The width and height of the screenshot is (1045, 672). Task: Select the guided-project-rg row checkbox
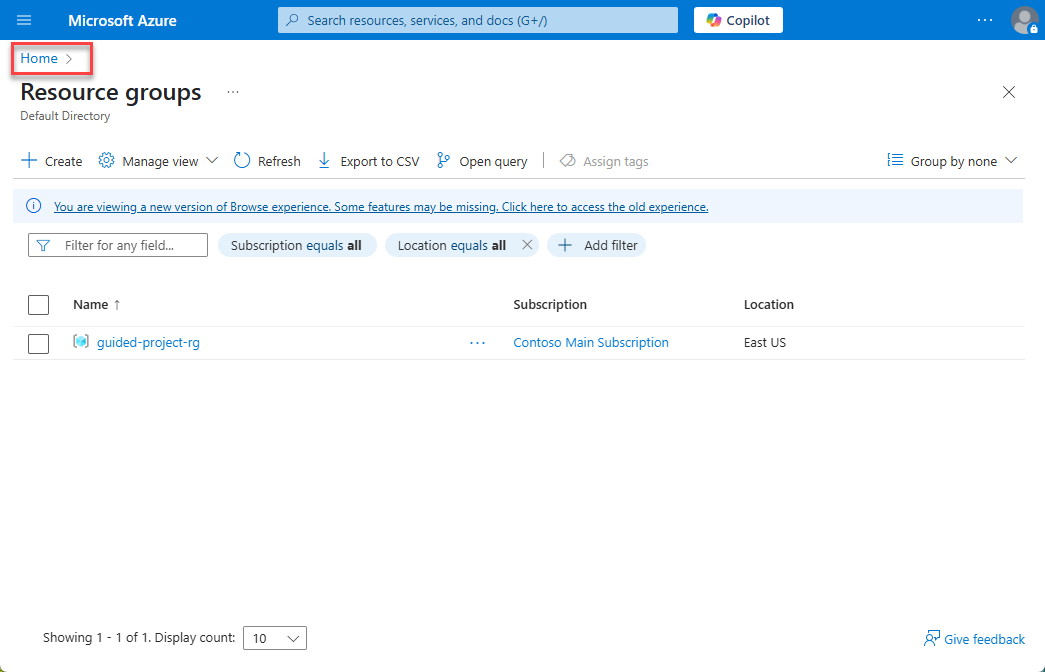click(39, 343)
